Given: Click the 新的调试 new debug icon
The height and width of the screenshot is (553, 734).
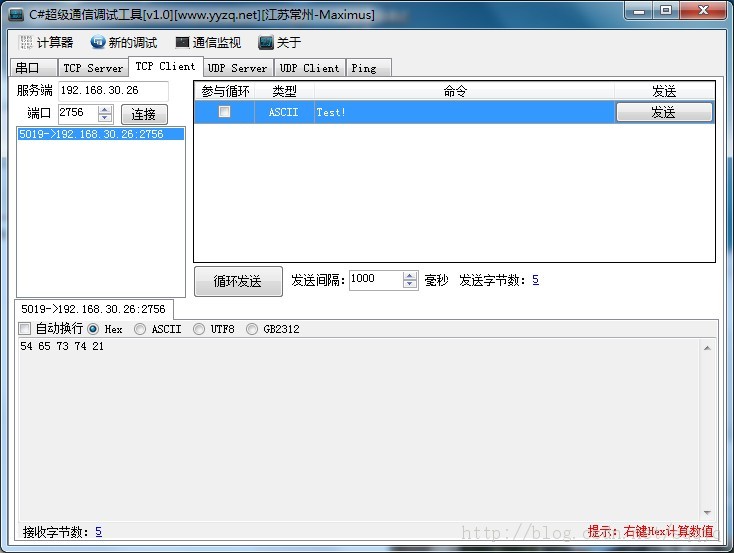Looking at the screenshot, I should (x=98, y=43).
